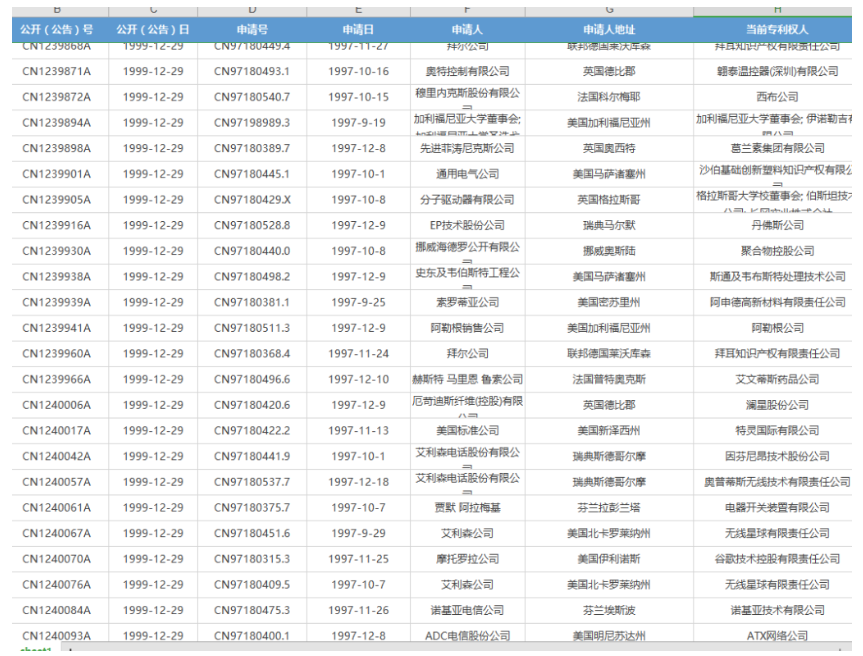Select the address 美国新泽西州
Screen dimensions: 863x656
click(x=609, y=430)
